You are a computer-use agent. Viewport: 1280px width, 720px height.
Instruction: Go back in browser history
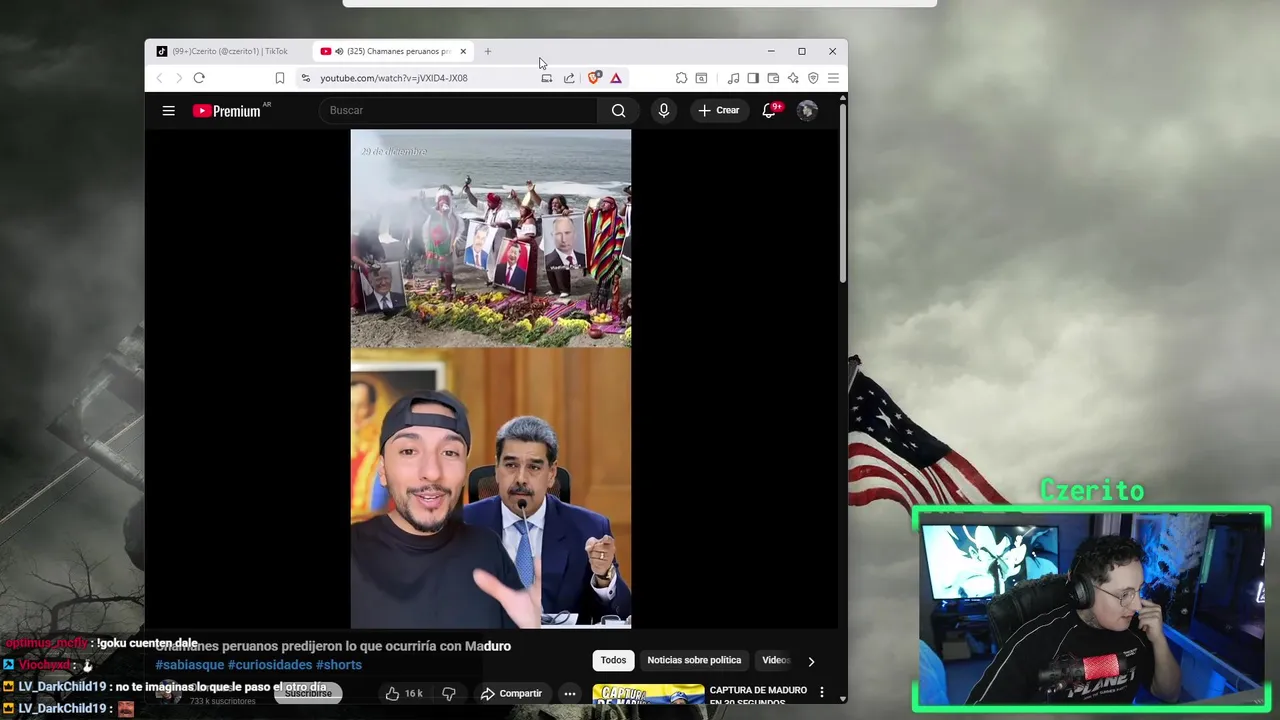coord(159,78)
